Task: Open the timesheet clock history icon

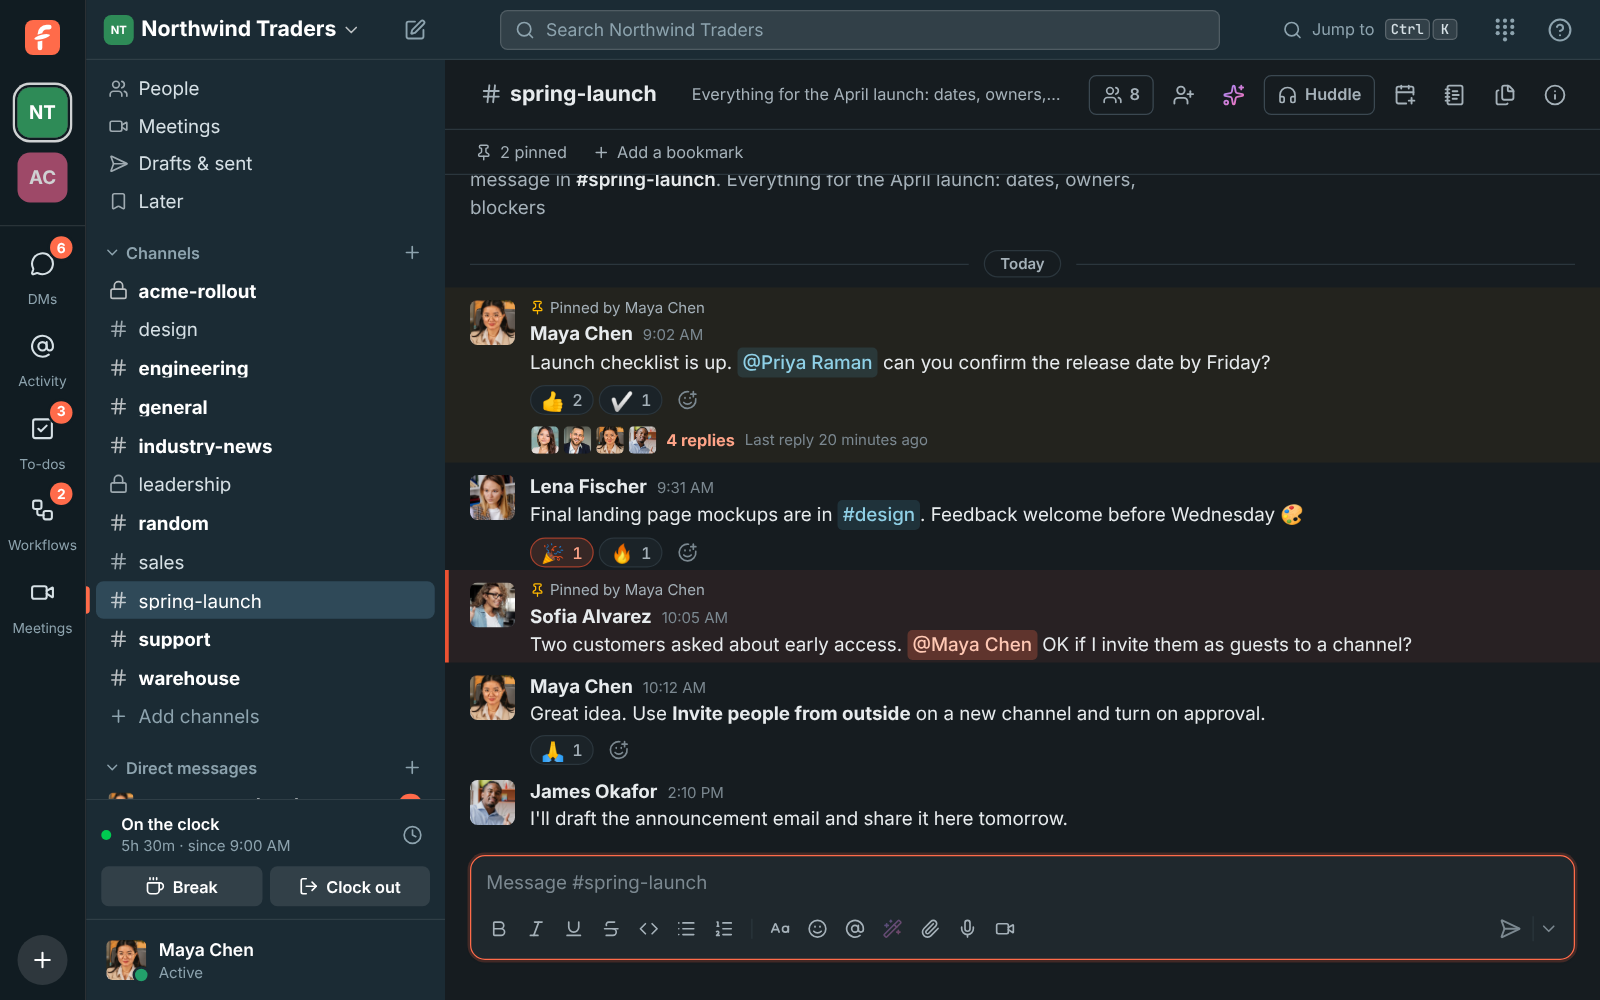Action: click(x=412, y=835)
